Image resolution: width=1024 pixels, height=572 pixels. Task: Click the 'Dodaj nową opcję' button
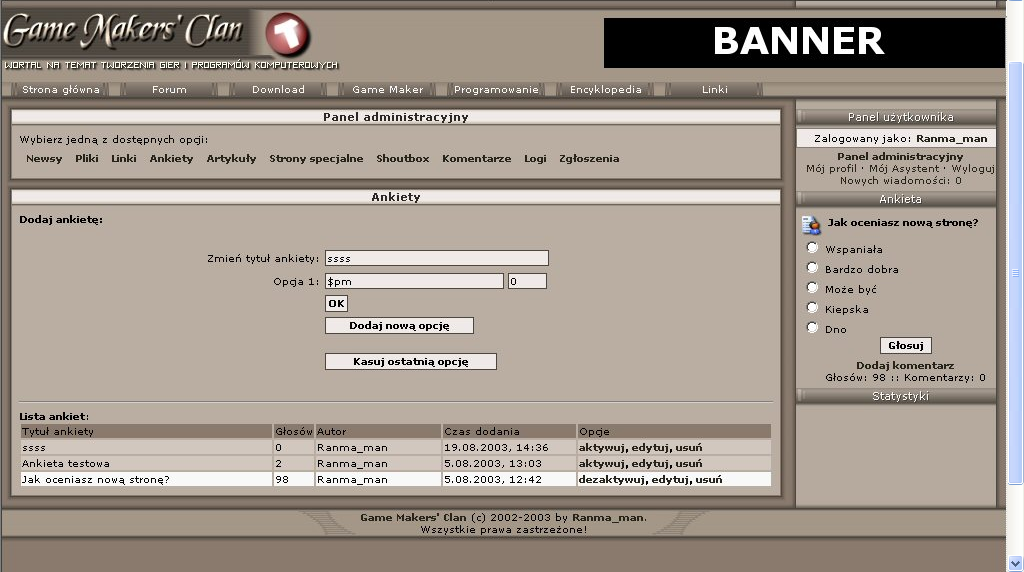click(399, 326)
